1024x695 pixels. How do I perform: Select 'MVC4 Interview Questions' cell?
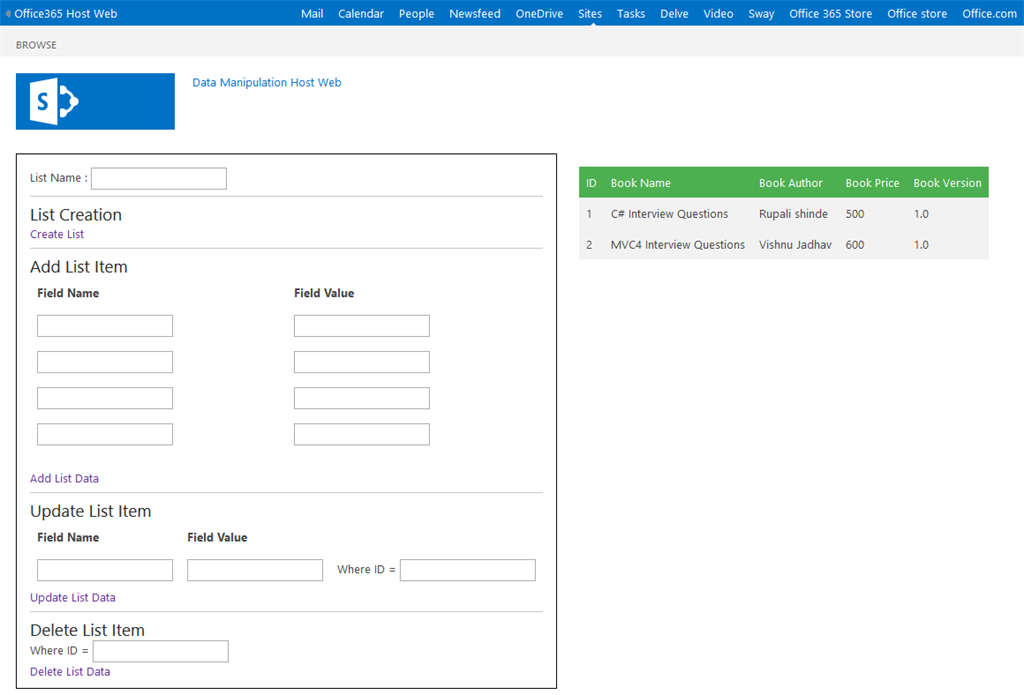tap(678, 244)
